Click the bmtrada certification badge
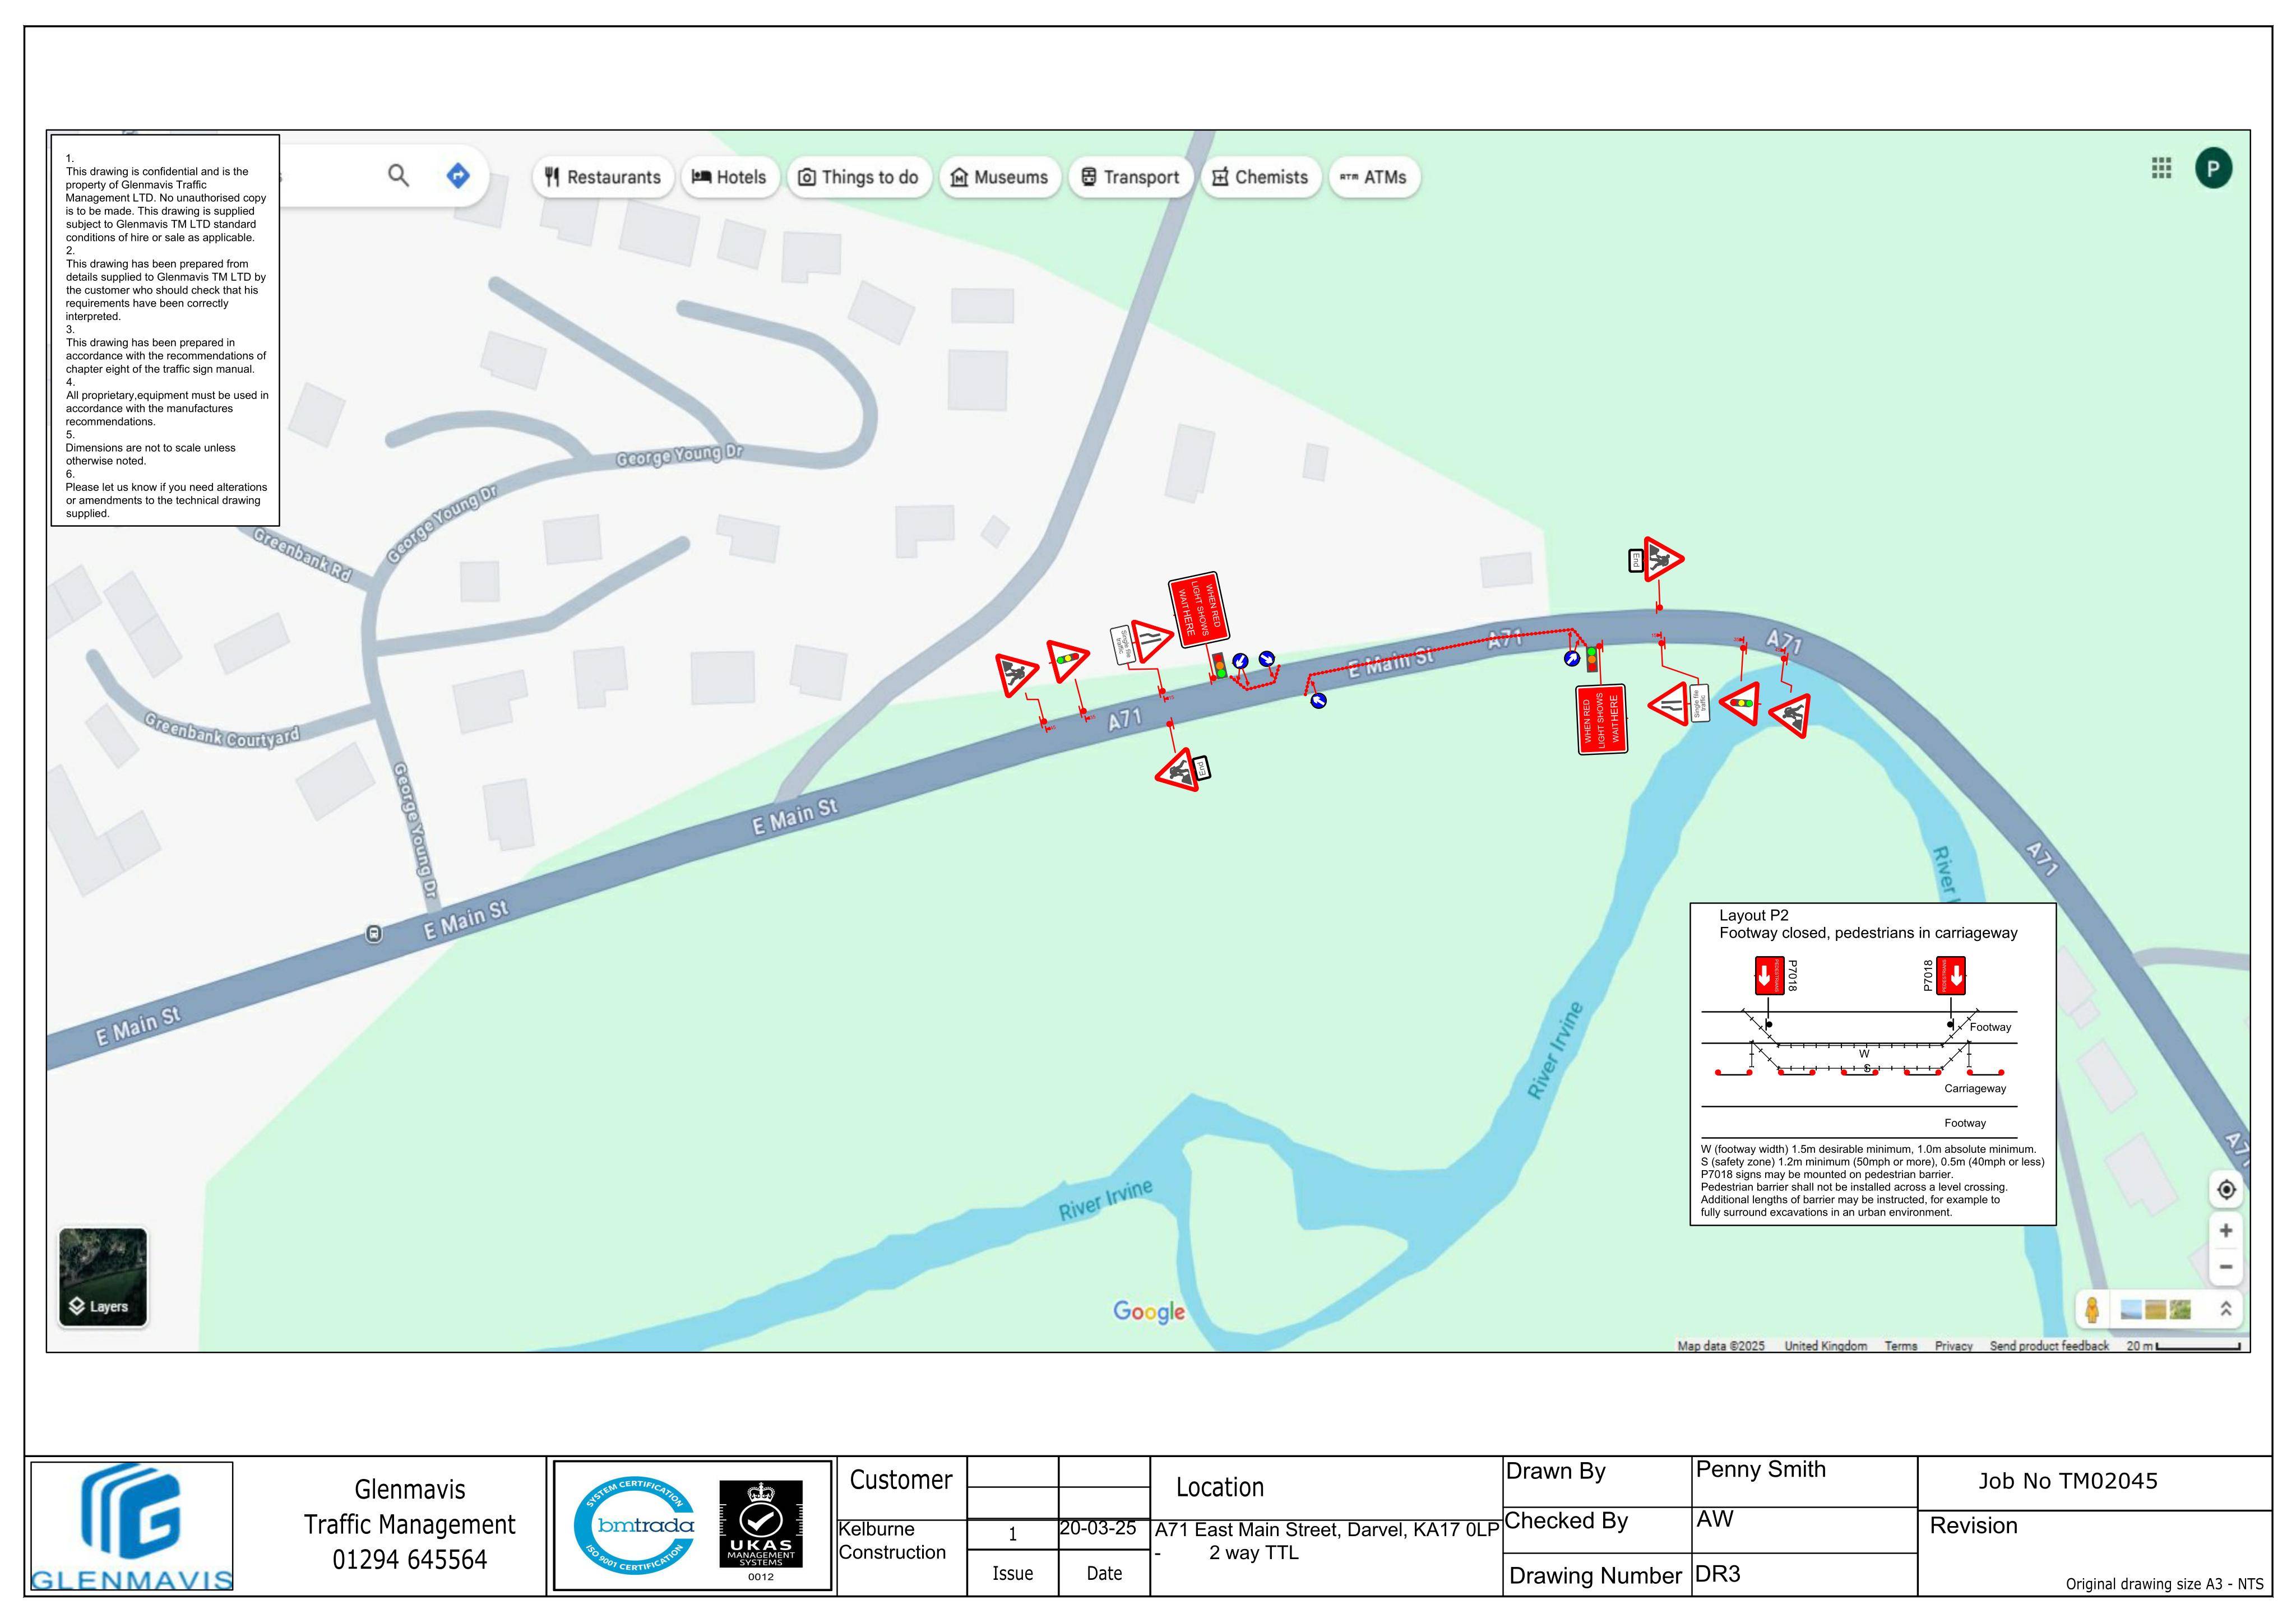This screenshot has width=2296, height=1623. (x=634, y=1526)
